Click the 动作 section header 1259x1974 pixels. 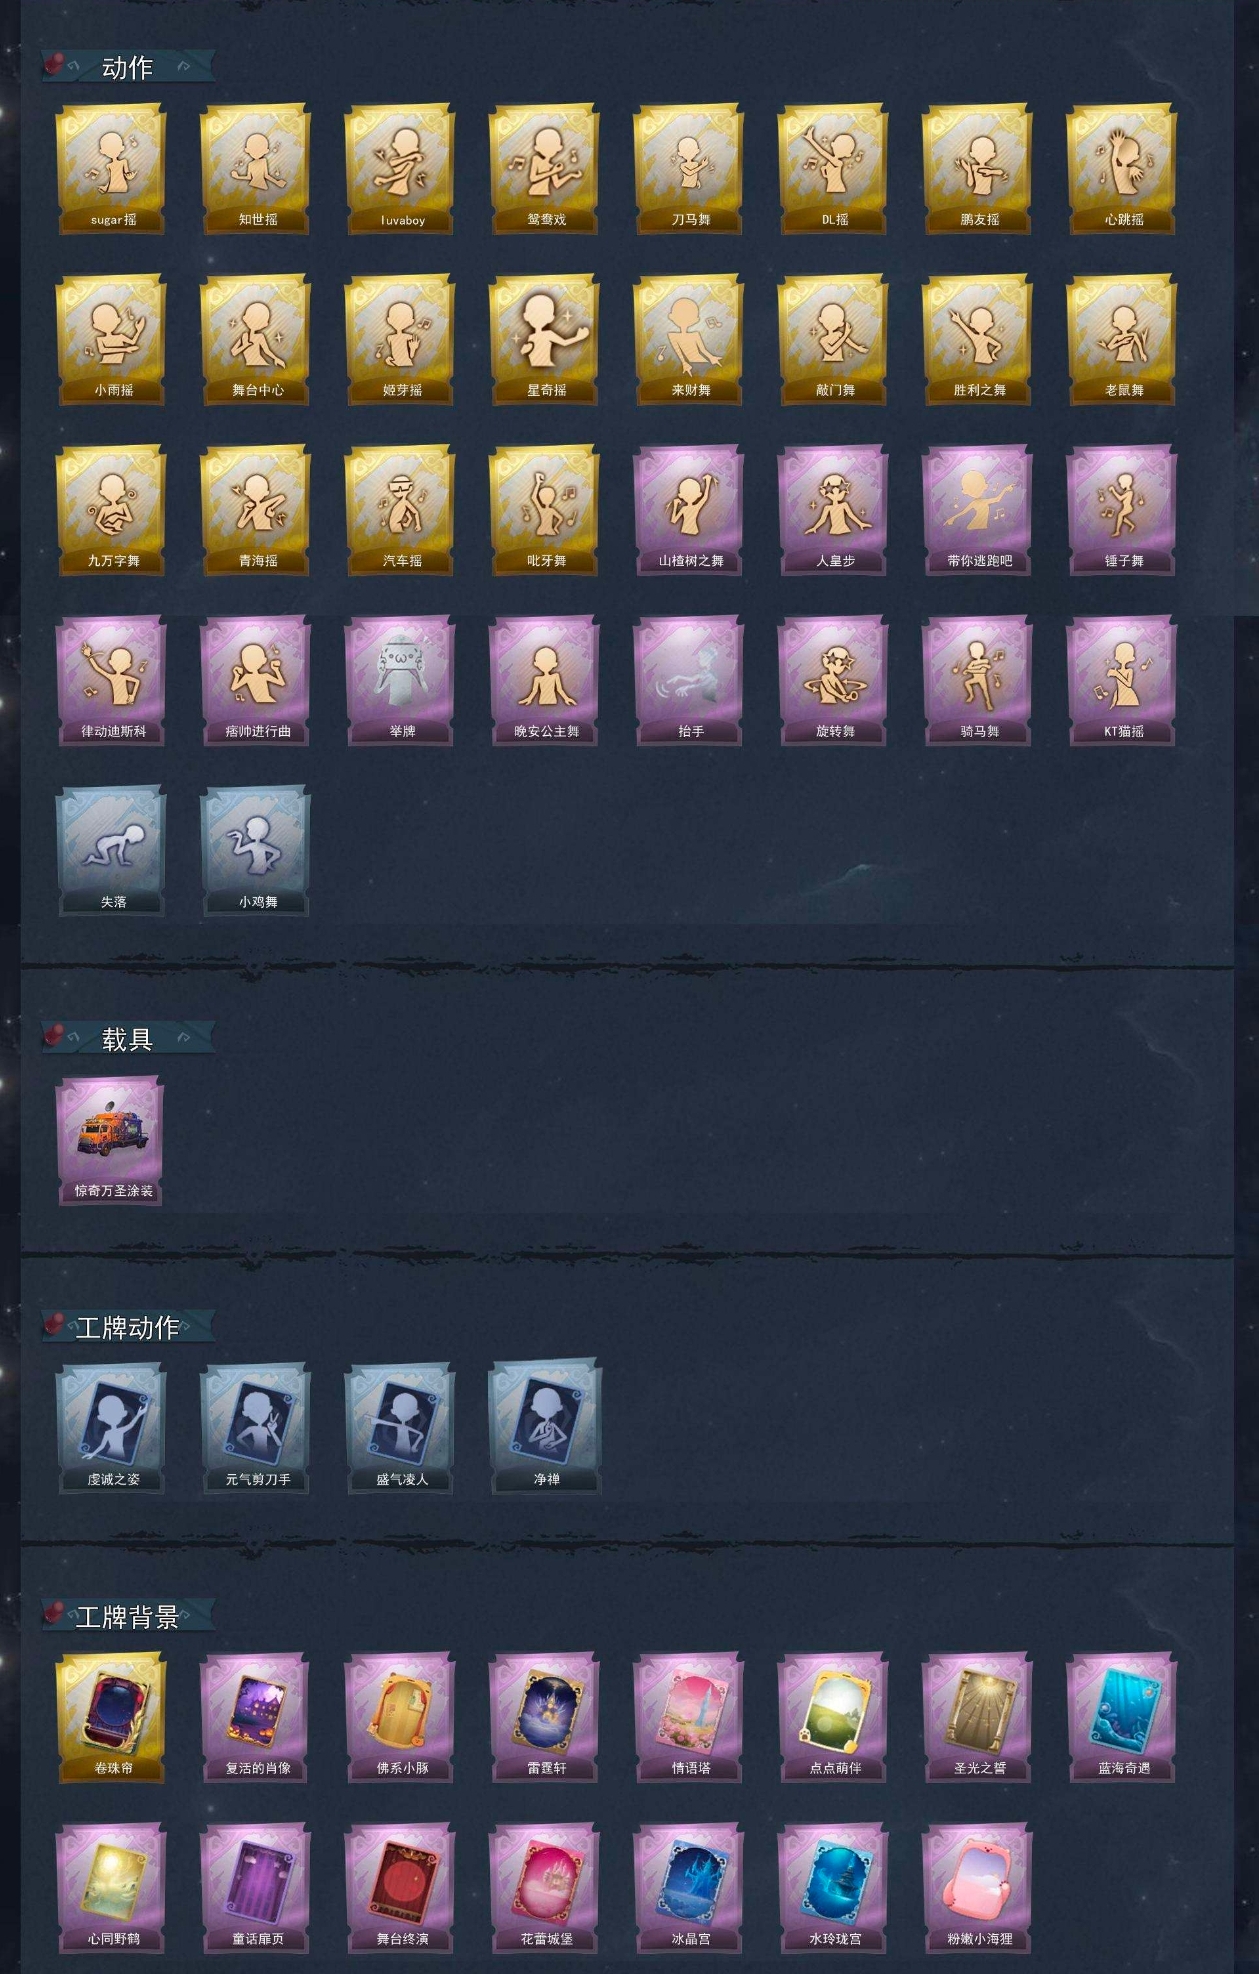click(127, 67)
